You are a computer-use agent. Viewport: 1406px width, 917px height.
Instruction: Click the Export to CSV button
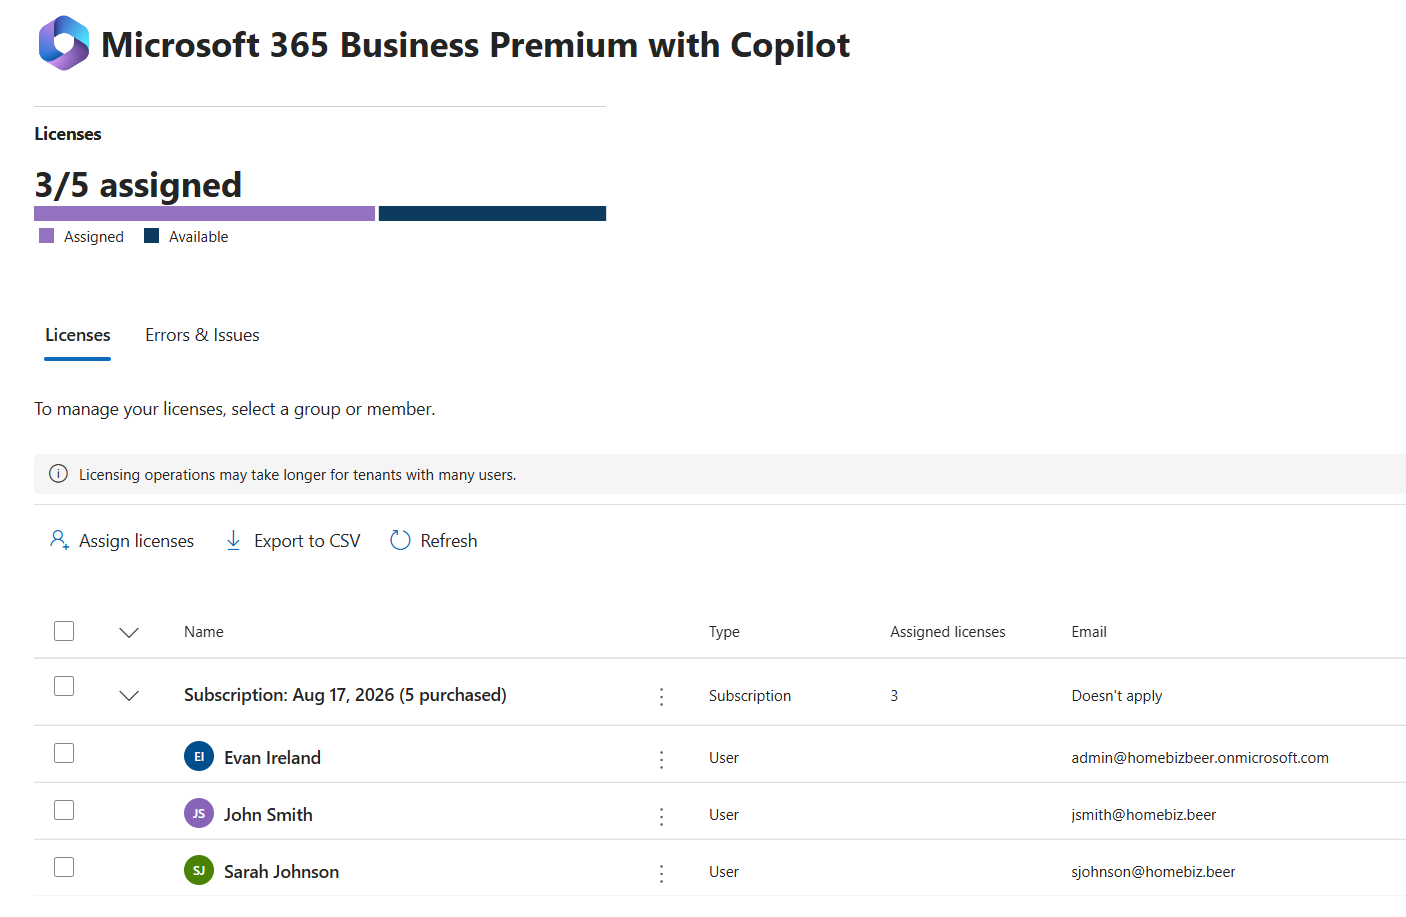(293, 541)
